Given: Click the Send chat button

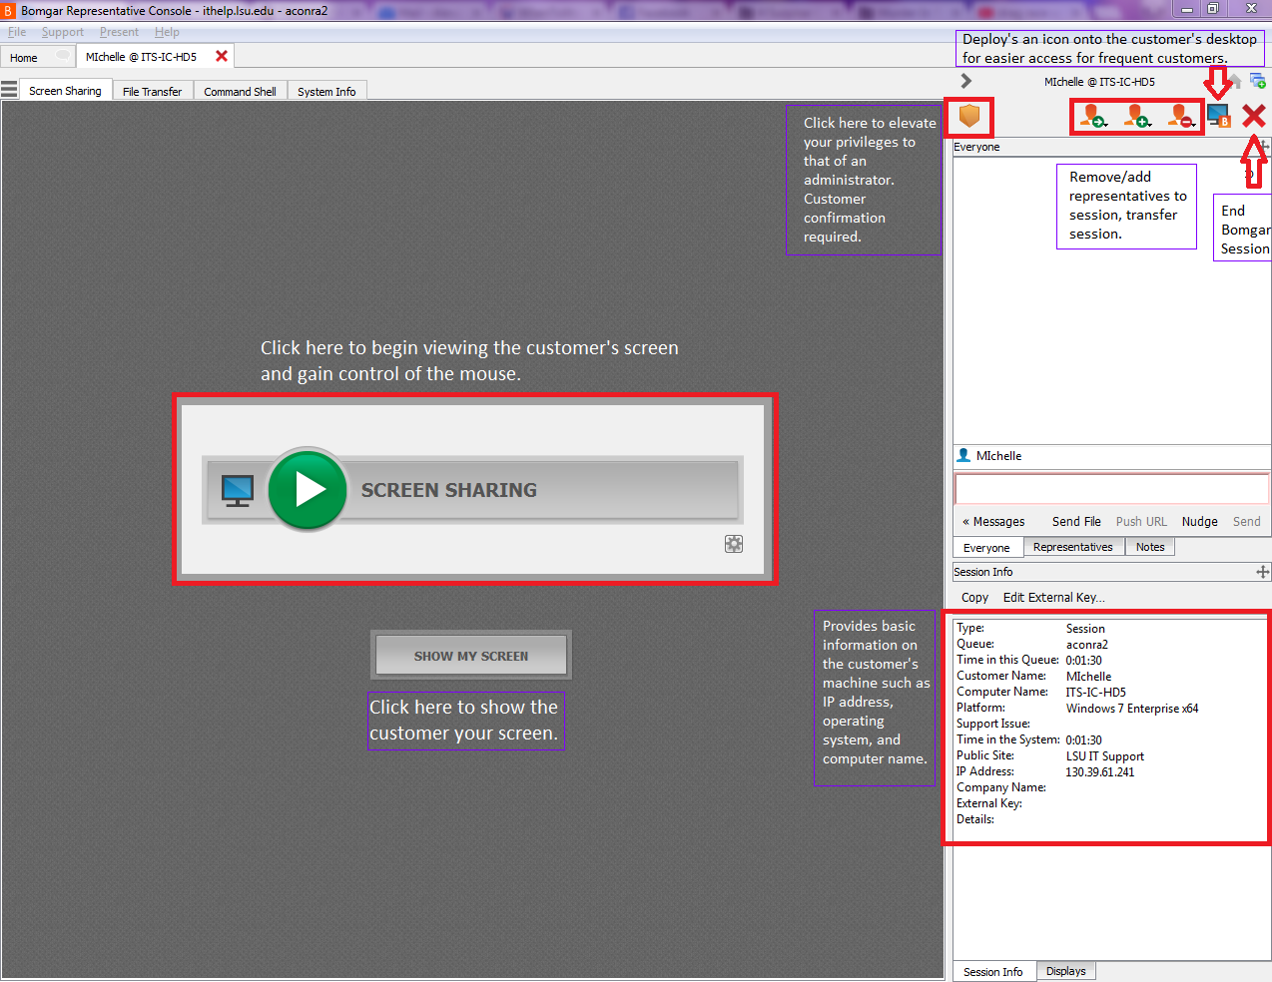Looking at the screenshot, I should (x=1246, y=522).
